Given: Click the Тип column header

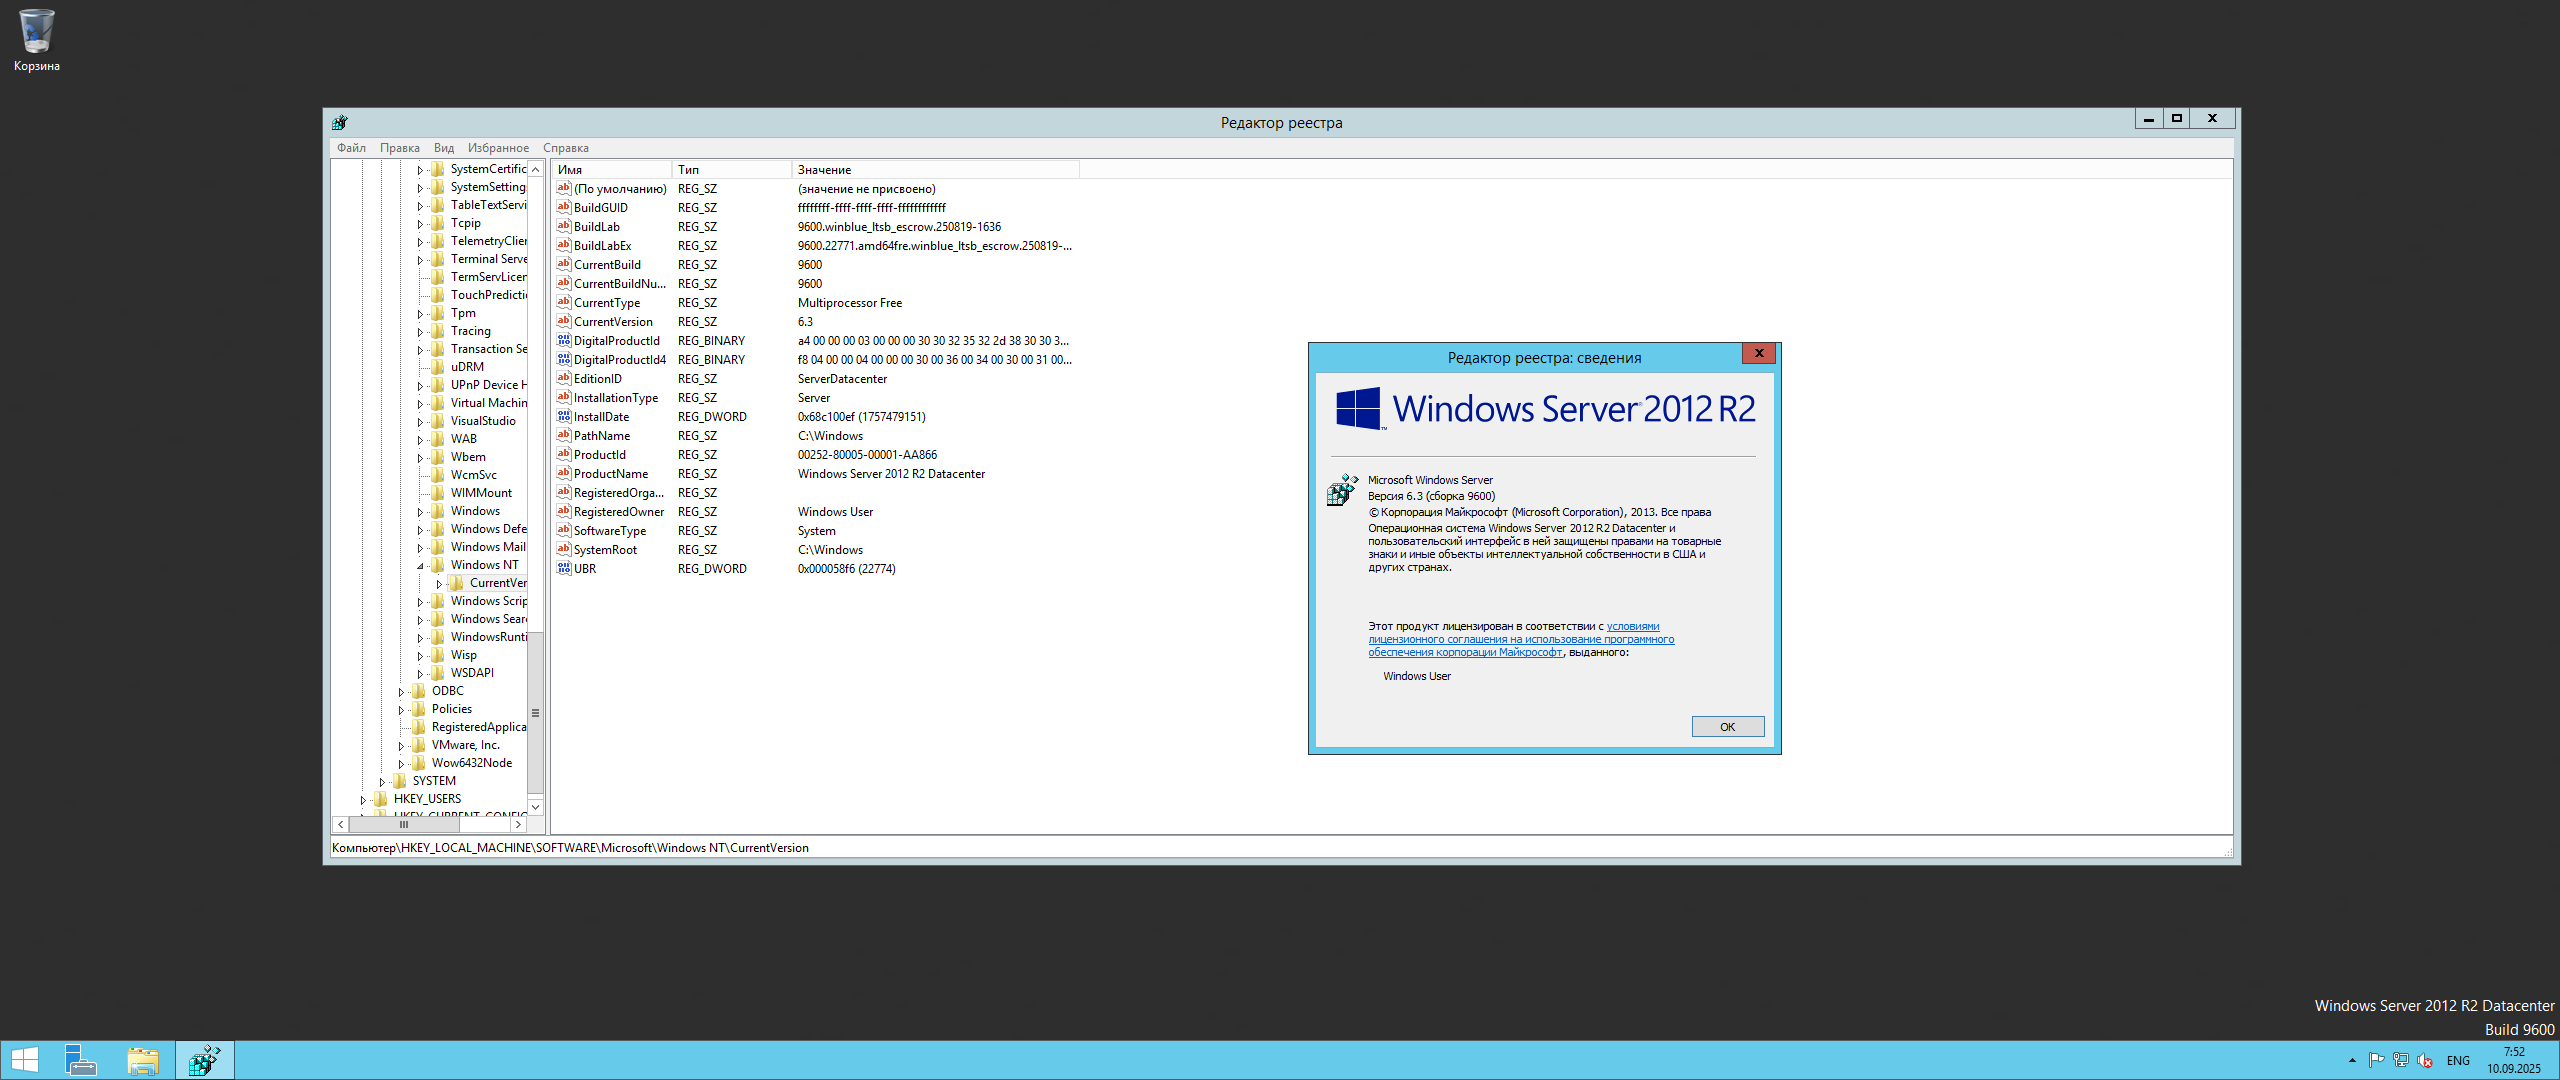Looking at the screenshot, I should (x=732, y=170).
